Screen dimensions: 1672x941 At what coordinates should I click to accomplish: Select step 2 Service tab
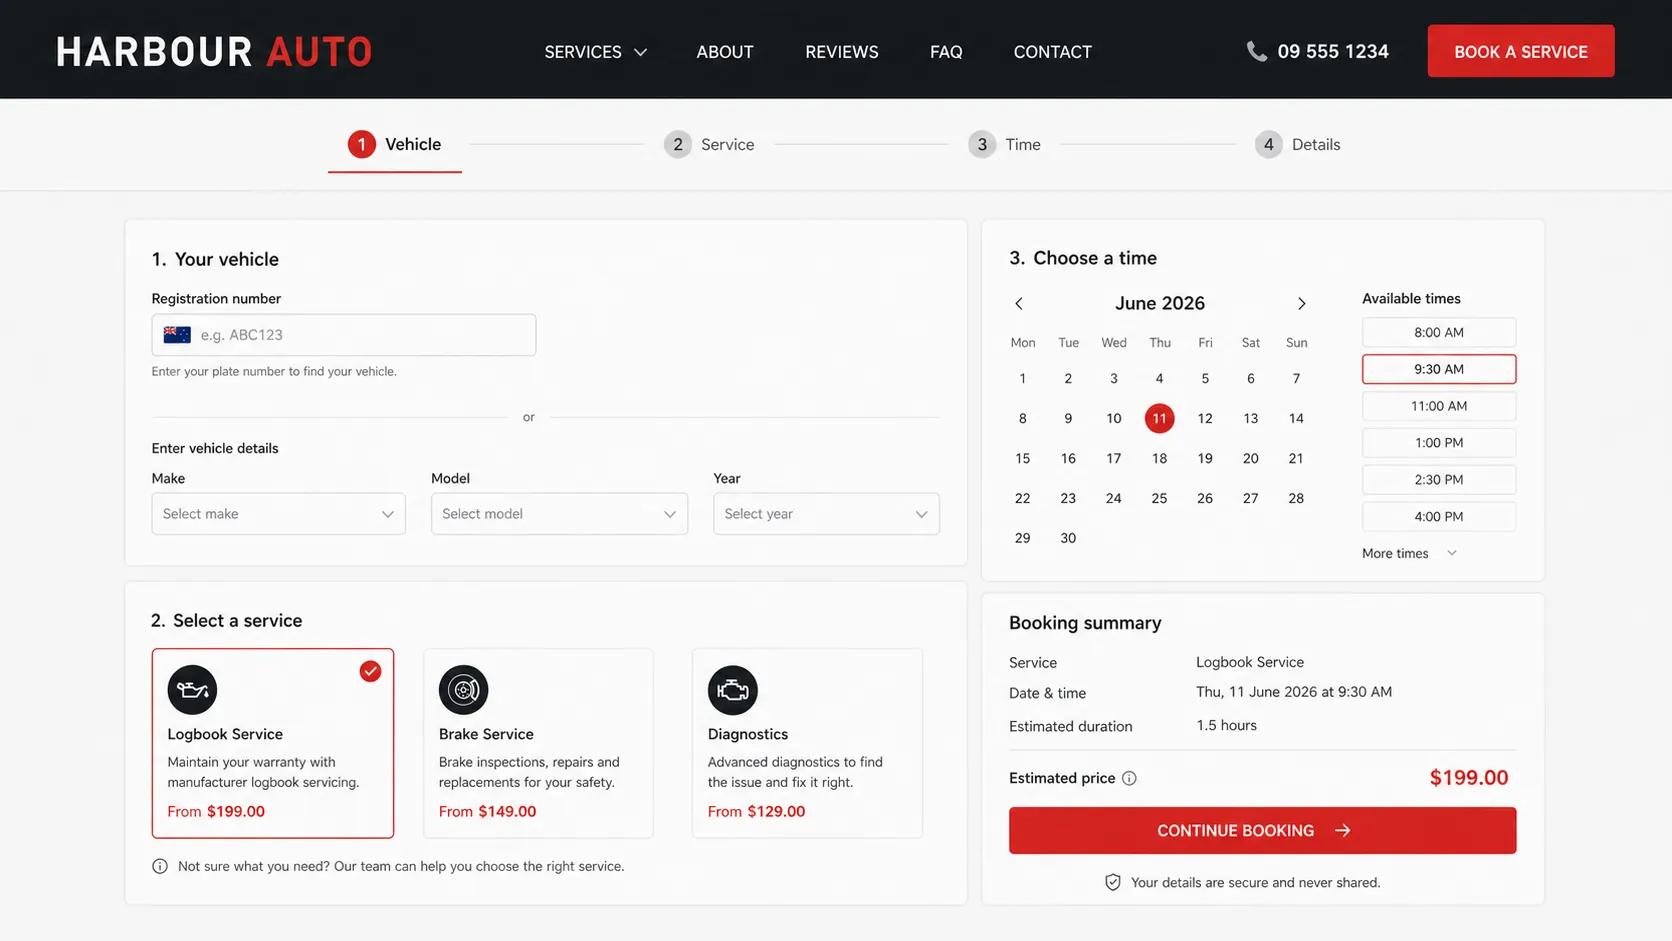click(x=709, y=144)
